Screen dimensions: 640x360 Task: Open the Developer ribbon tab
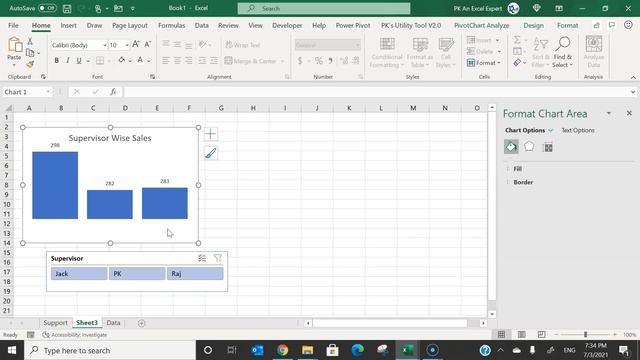[x=287, y=25]
